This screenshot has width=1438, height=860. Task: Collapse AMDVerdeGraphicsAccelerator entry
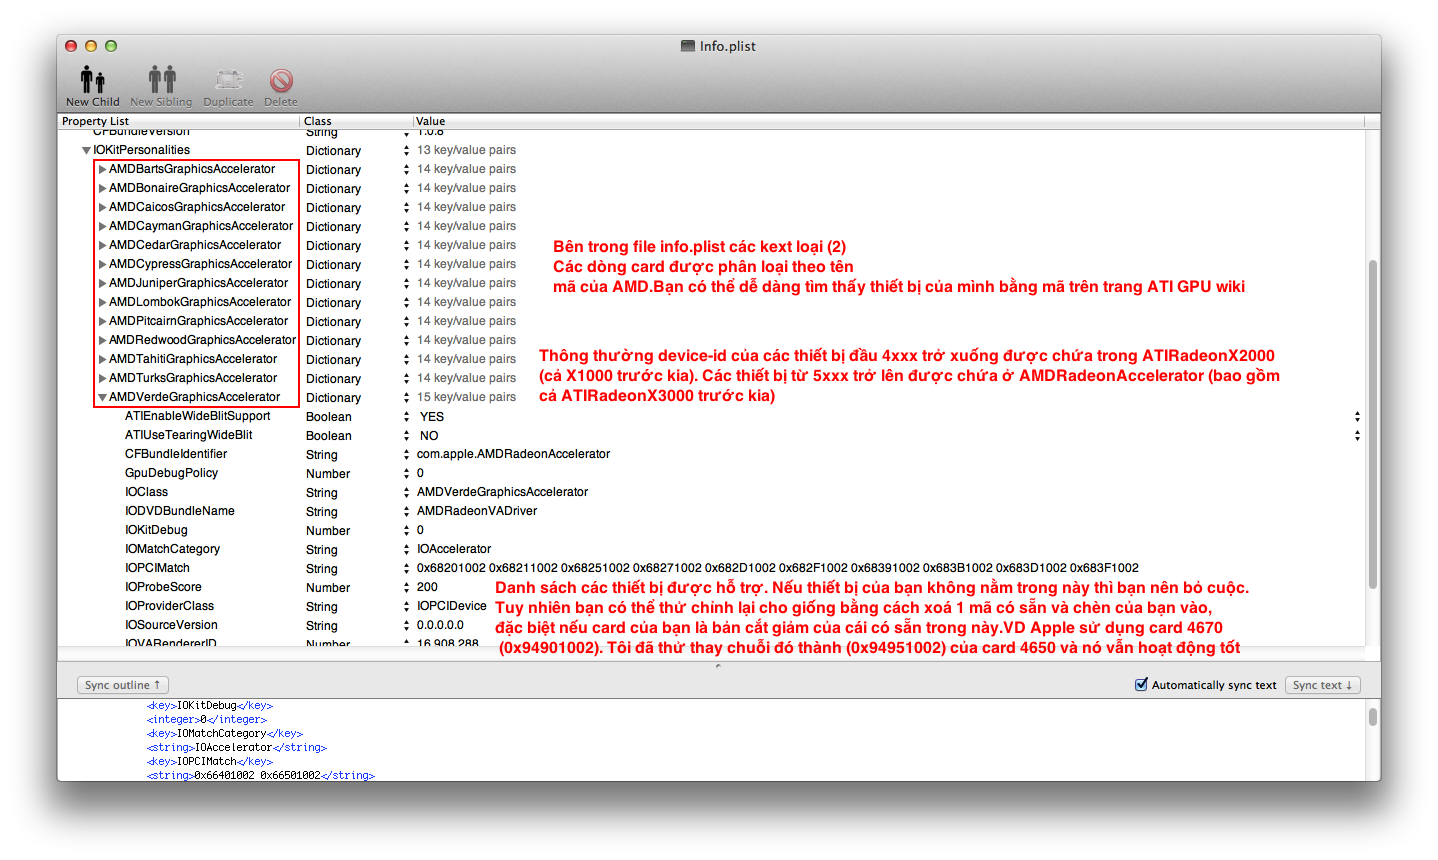[x=102, y=397]
